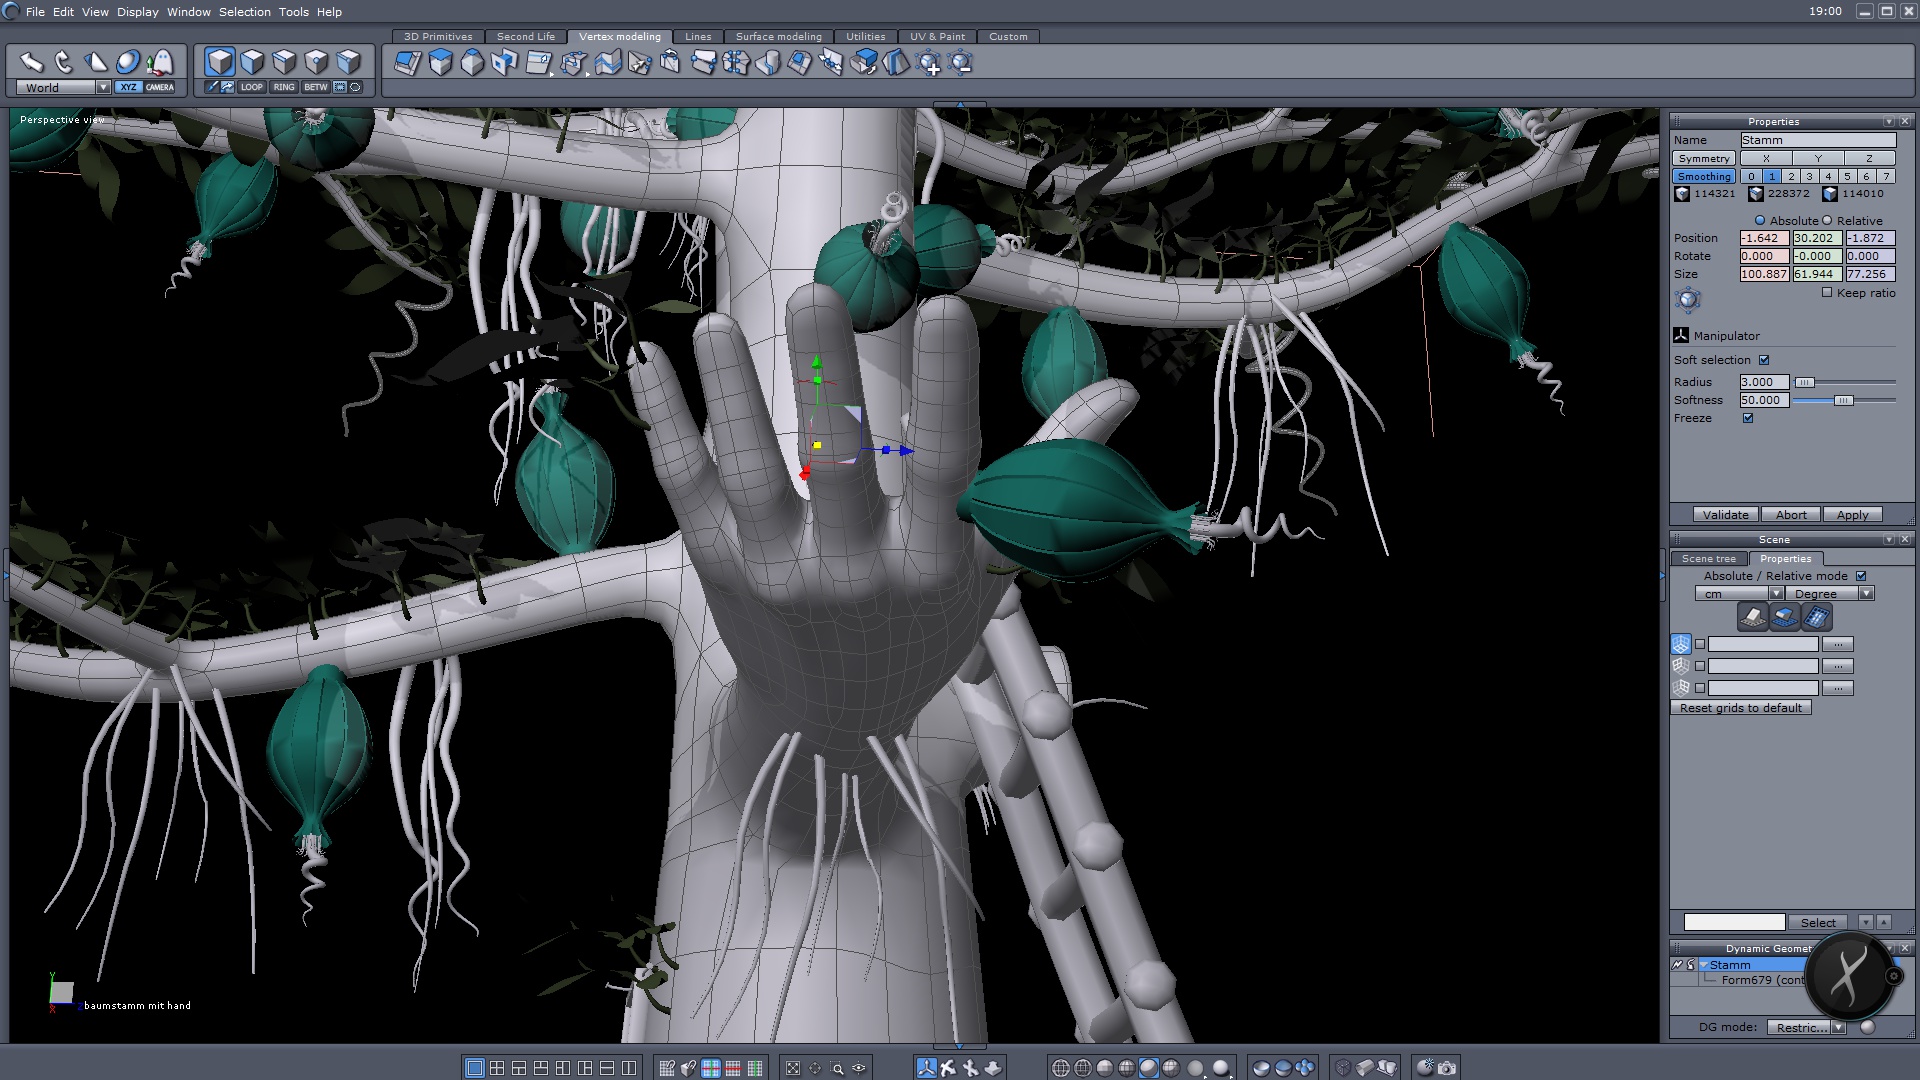Screen dimensions: 1920x1080
Task: Open the World coordinate system dropdown
Action: (103, 88)
